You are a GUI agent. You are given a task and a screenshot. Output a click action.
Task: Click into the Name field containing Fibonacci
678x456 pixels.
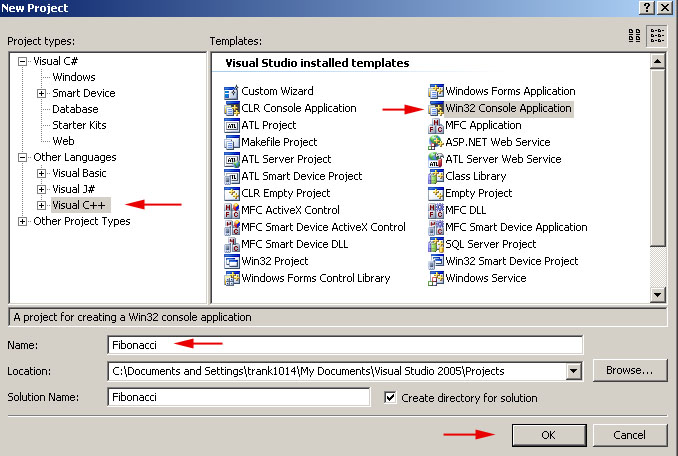(x=345, y=345)
